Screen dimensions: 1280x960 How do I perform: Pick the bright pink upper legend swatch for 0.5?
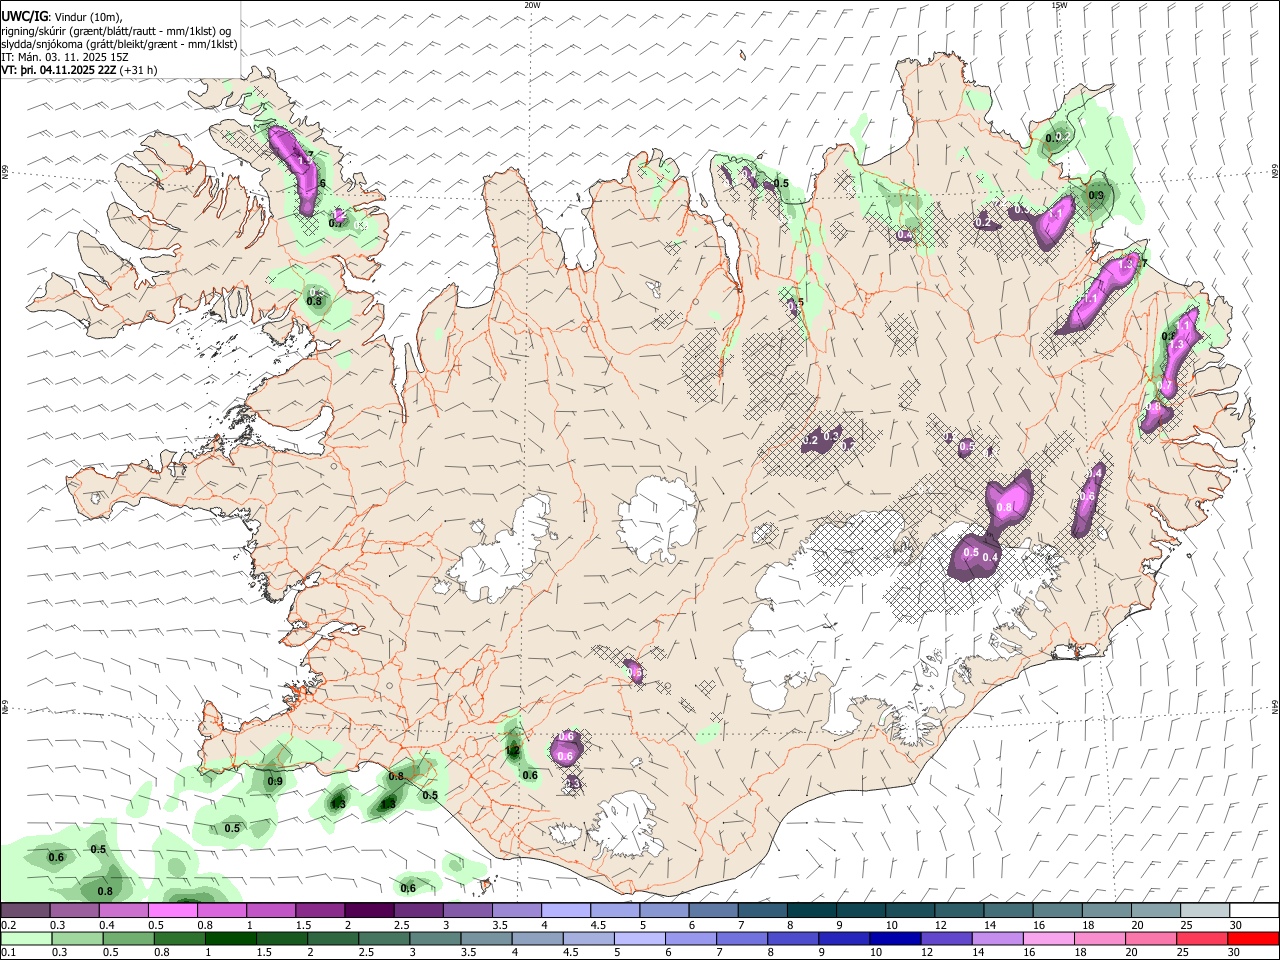[172, 910]
